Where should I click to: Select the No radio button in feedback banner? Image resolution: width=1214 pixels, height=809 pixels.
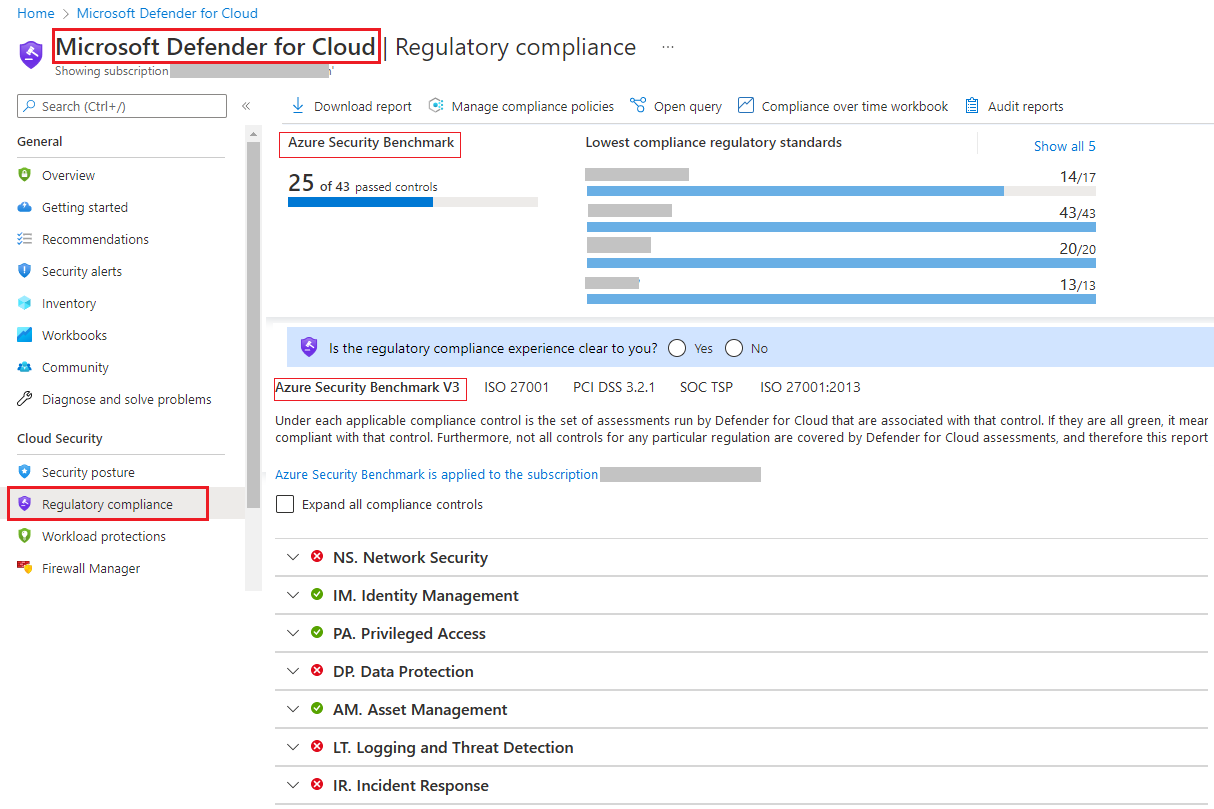pos(734,348)
